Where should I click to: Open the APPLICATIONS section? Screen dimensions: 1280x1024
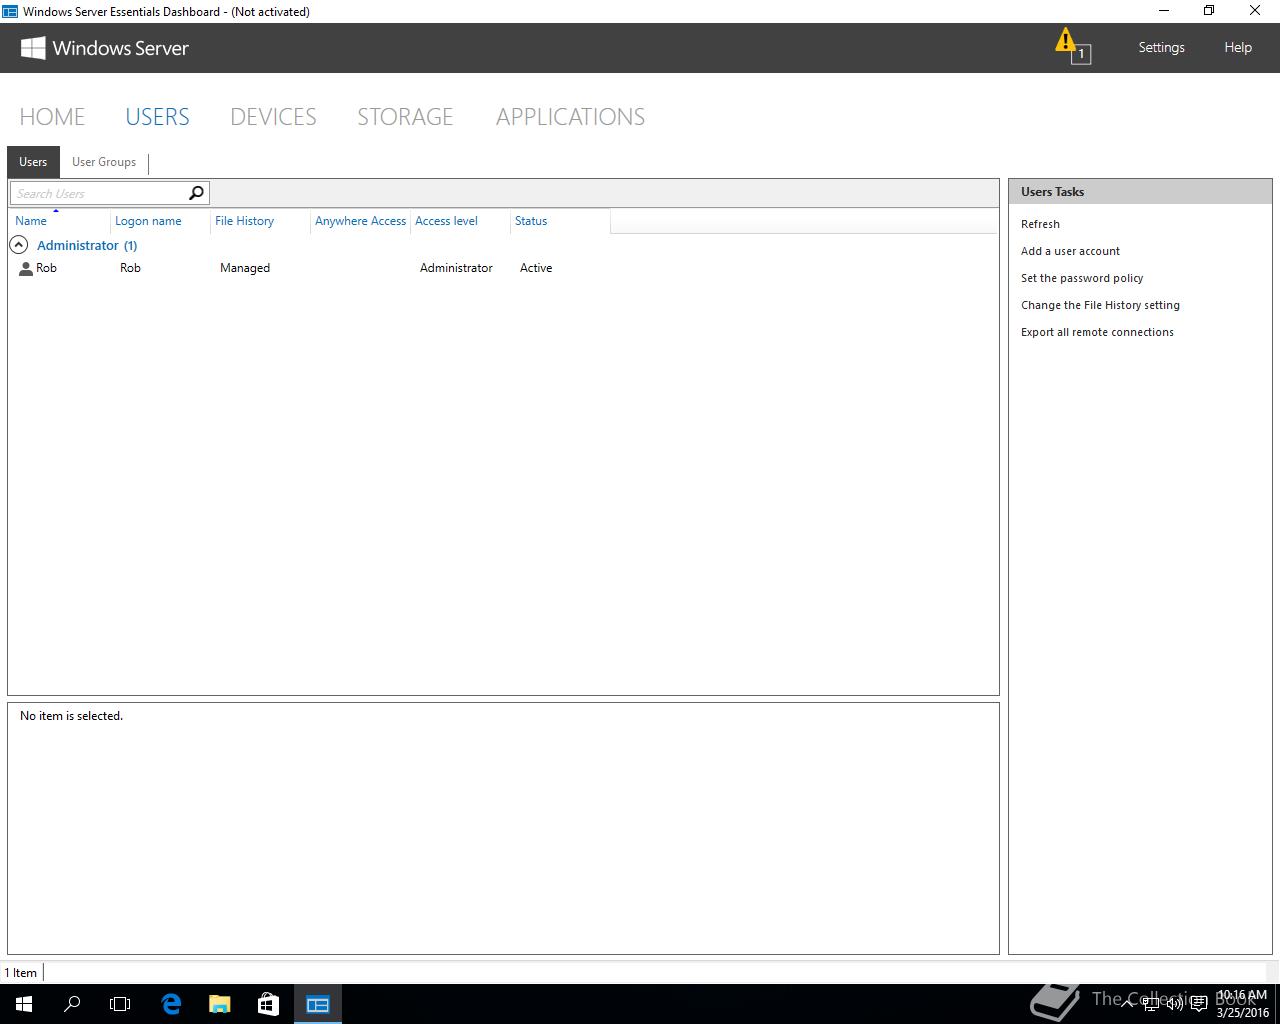point(570,117)
